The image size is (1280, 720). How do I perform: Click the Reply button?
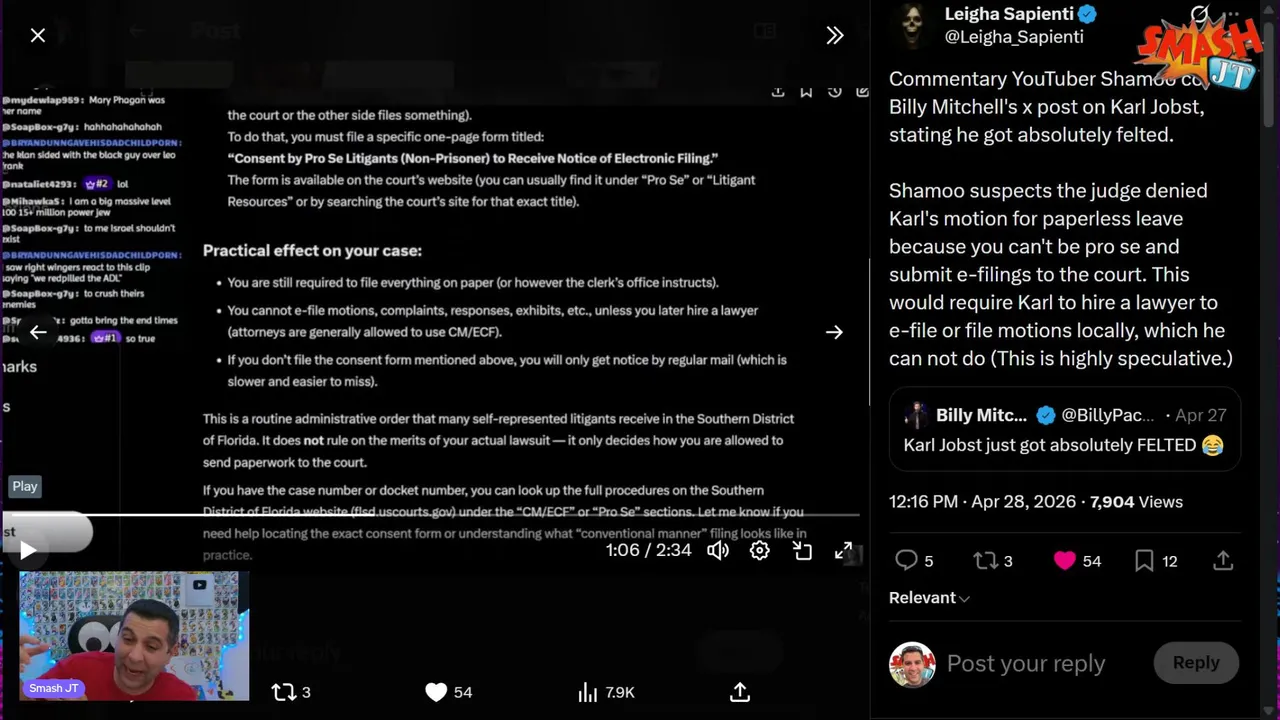point(1196,663)
